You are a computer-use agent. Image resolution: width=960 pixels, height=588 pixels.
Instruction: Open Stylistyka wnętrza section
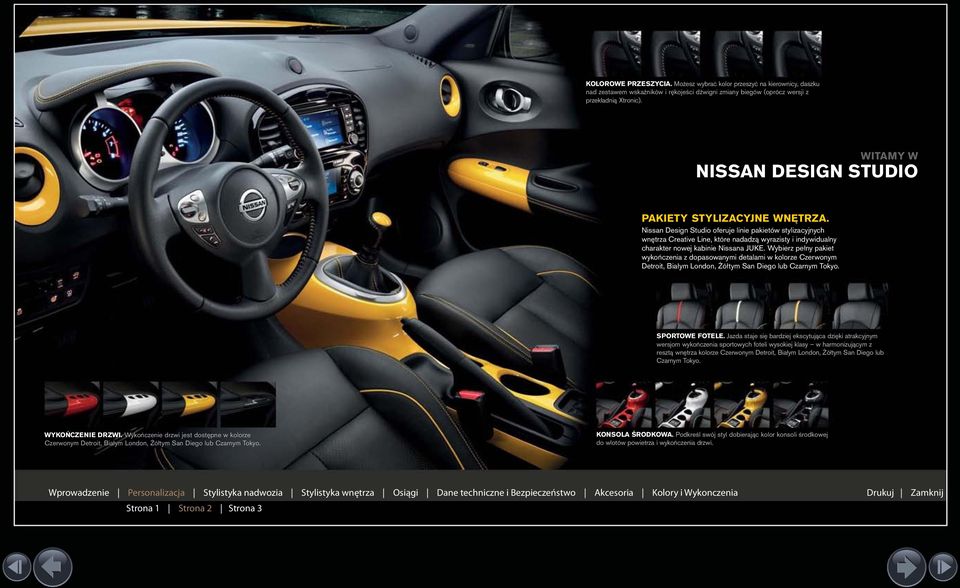tap(337, 492)
